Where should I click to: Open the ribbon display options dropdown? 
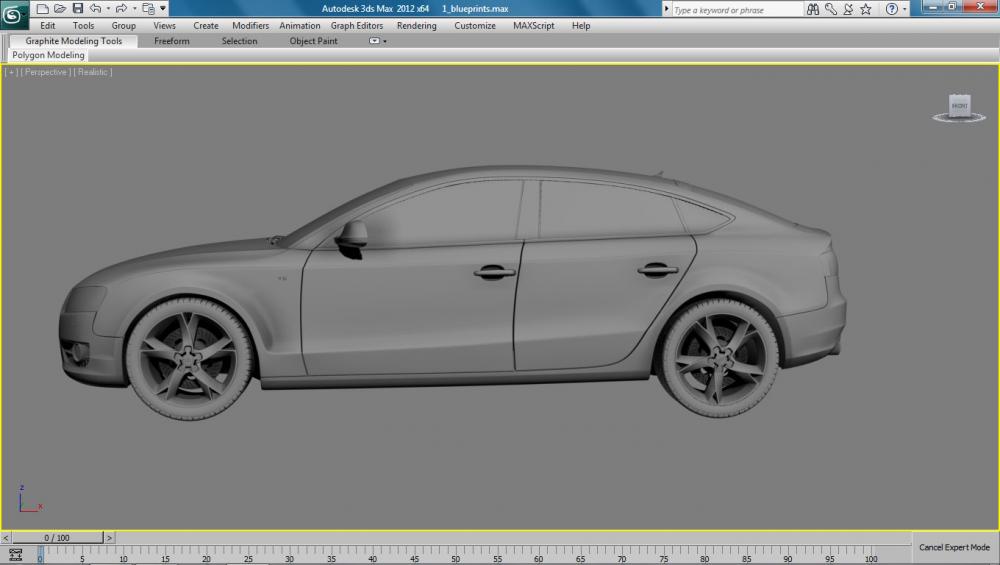pyautogui.click(x=376, y=41)
